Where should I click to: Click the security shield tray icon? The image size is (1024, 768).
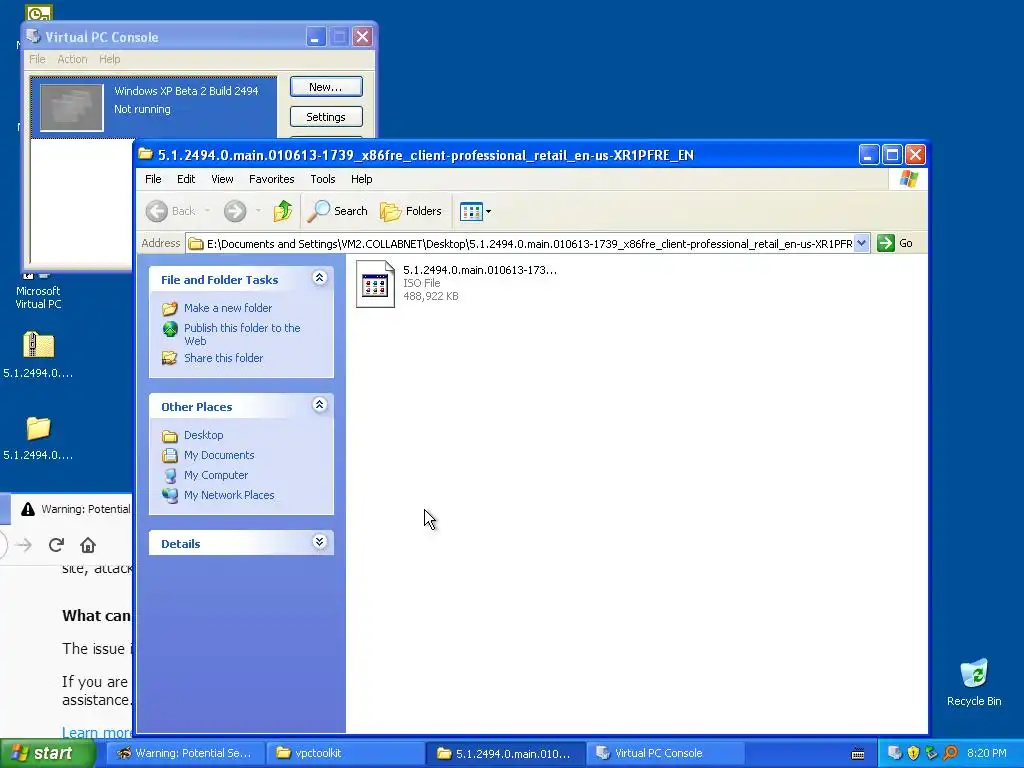point(913,753)
